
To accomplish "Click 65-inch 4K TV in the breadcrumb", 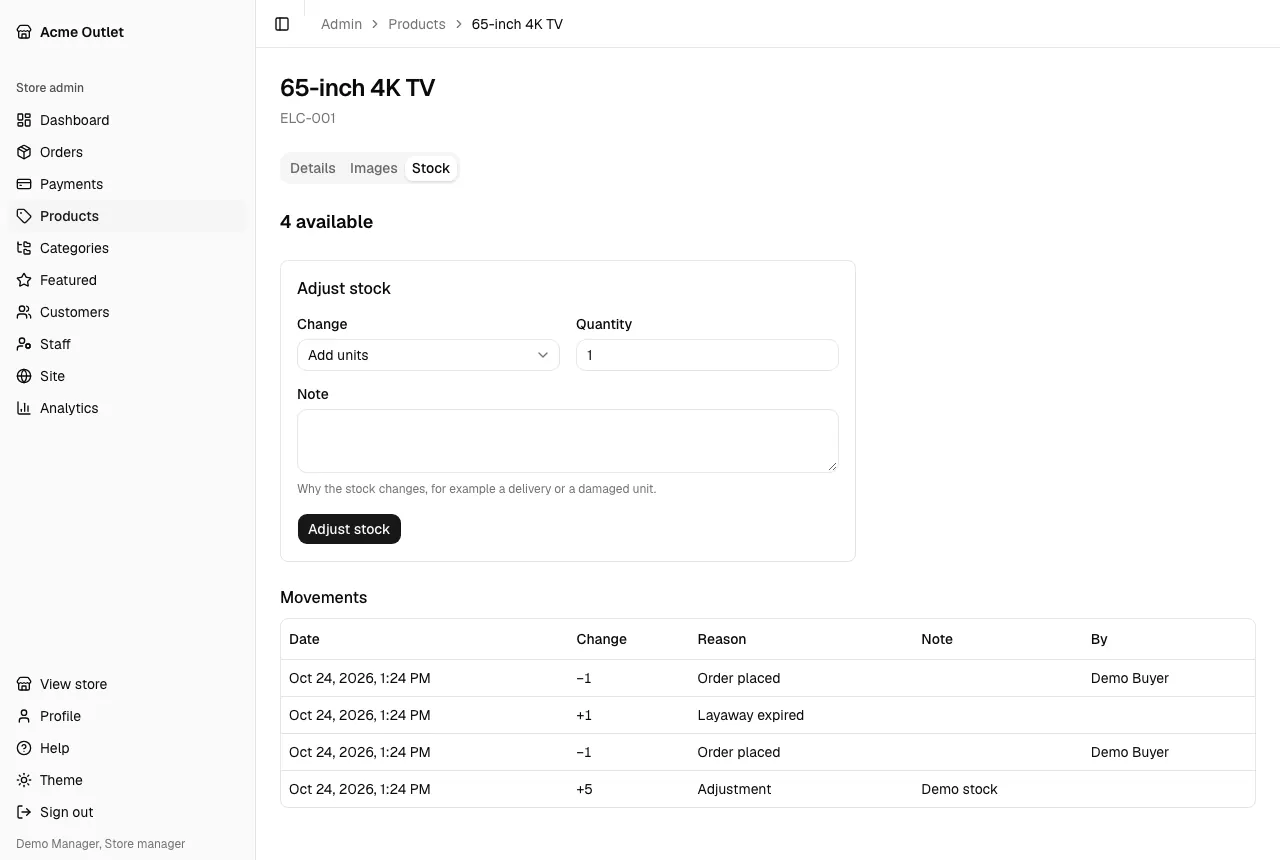I will point(517,24).
